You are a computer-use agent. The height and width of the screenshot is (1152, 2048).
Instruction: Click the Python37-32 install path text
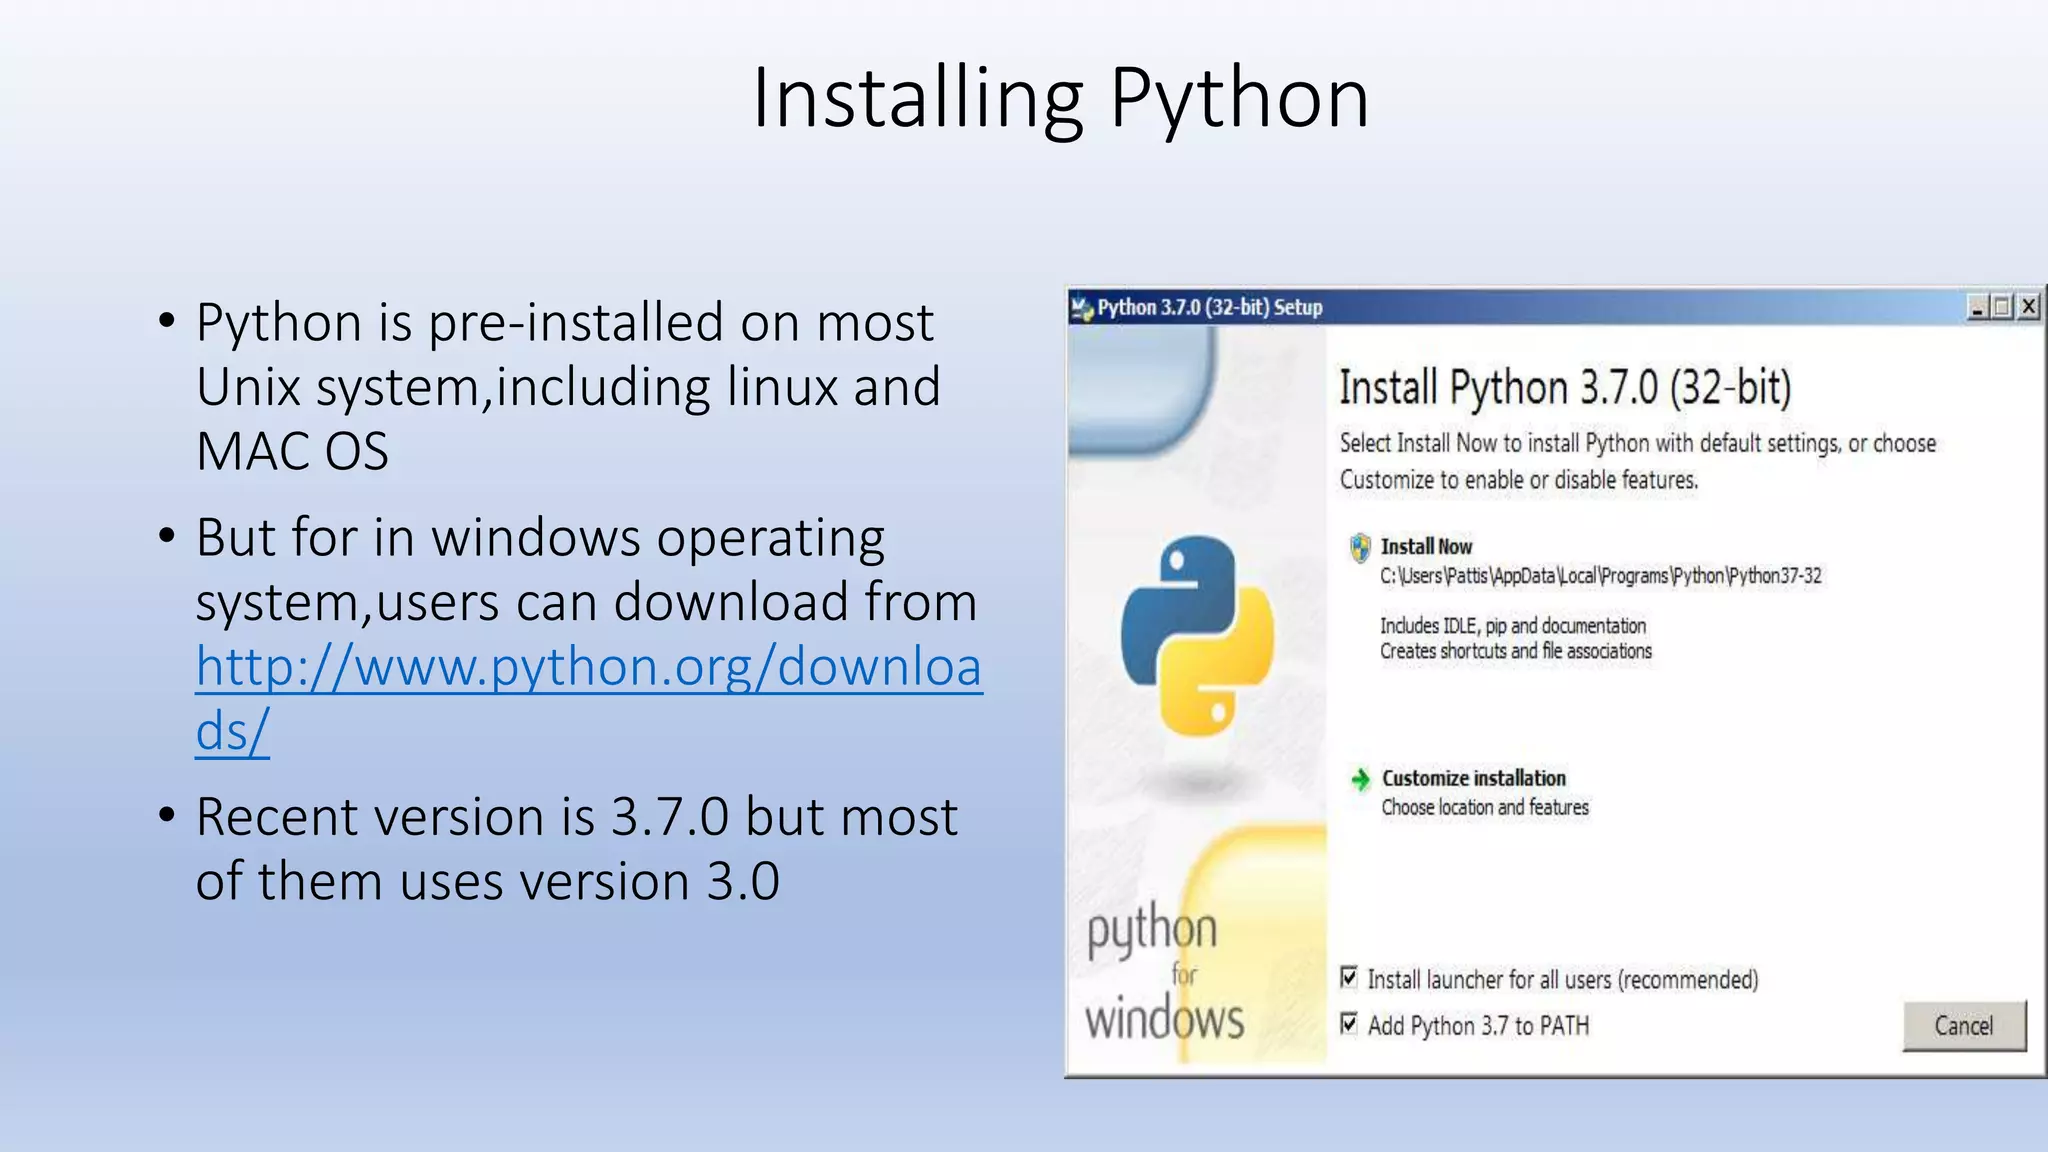click(x=1600, y=576)
